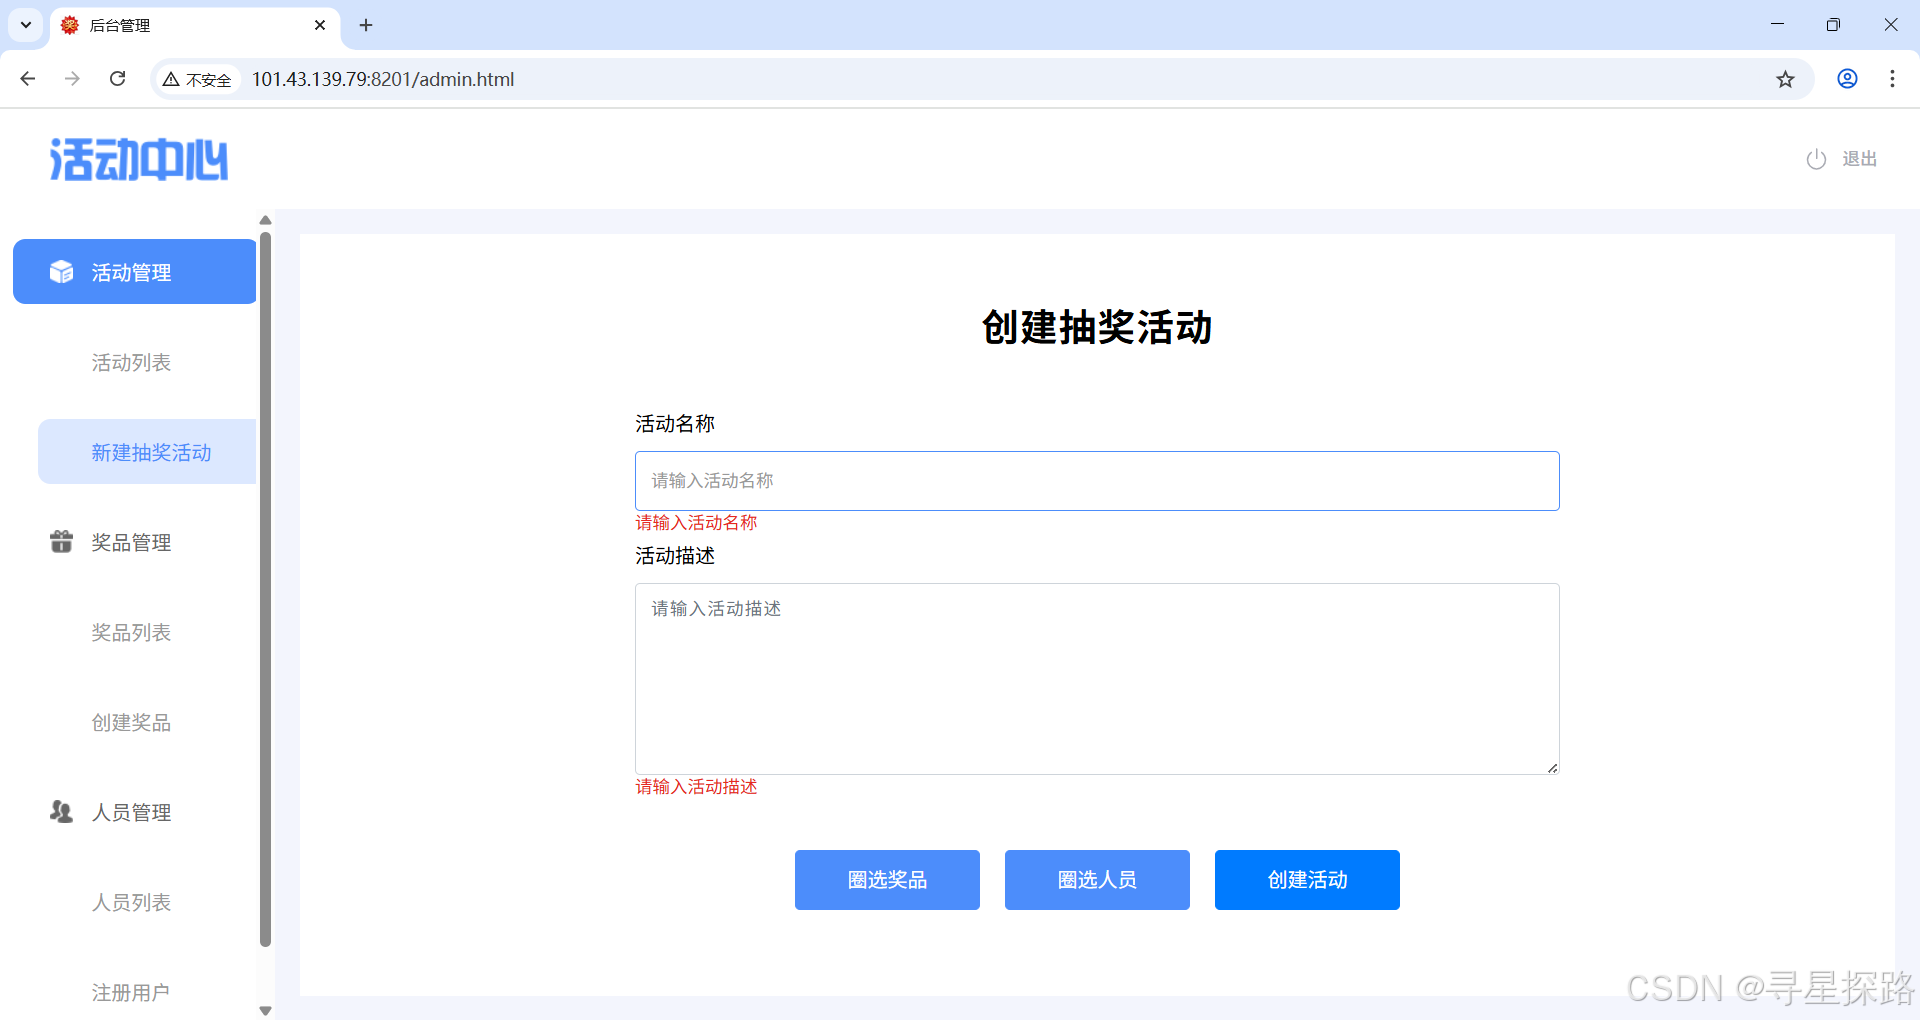1920x1020 pixels.
Task: Click the 活动名称 field label
Action: click(675, 424)
